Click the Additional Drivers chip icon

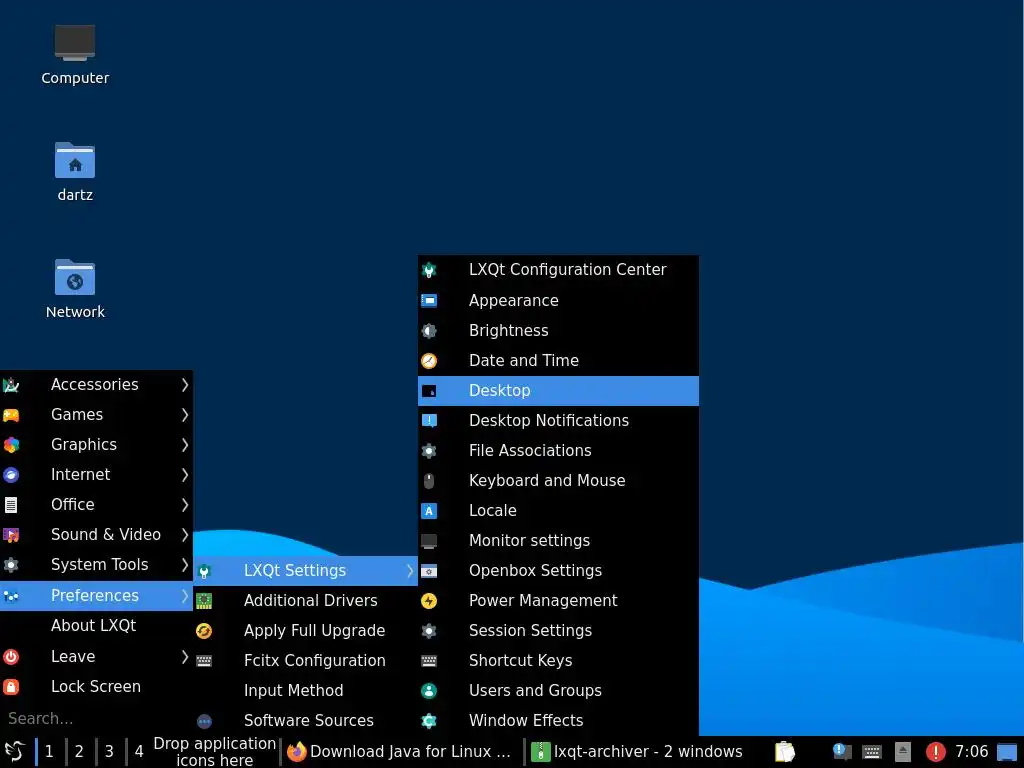pos(204,601)
